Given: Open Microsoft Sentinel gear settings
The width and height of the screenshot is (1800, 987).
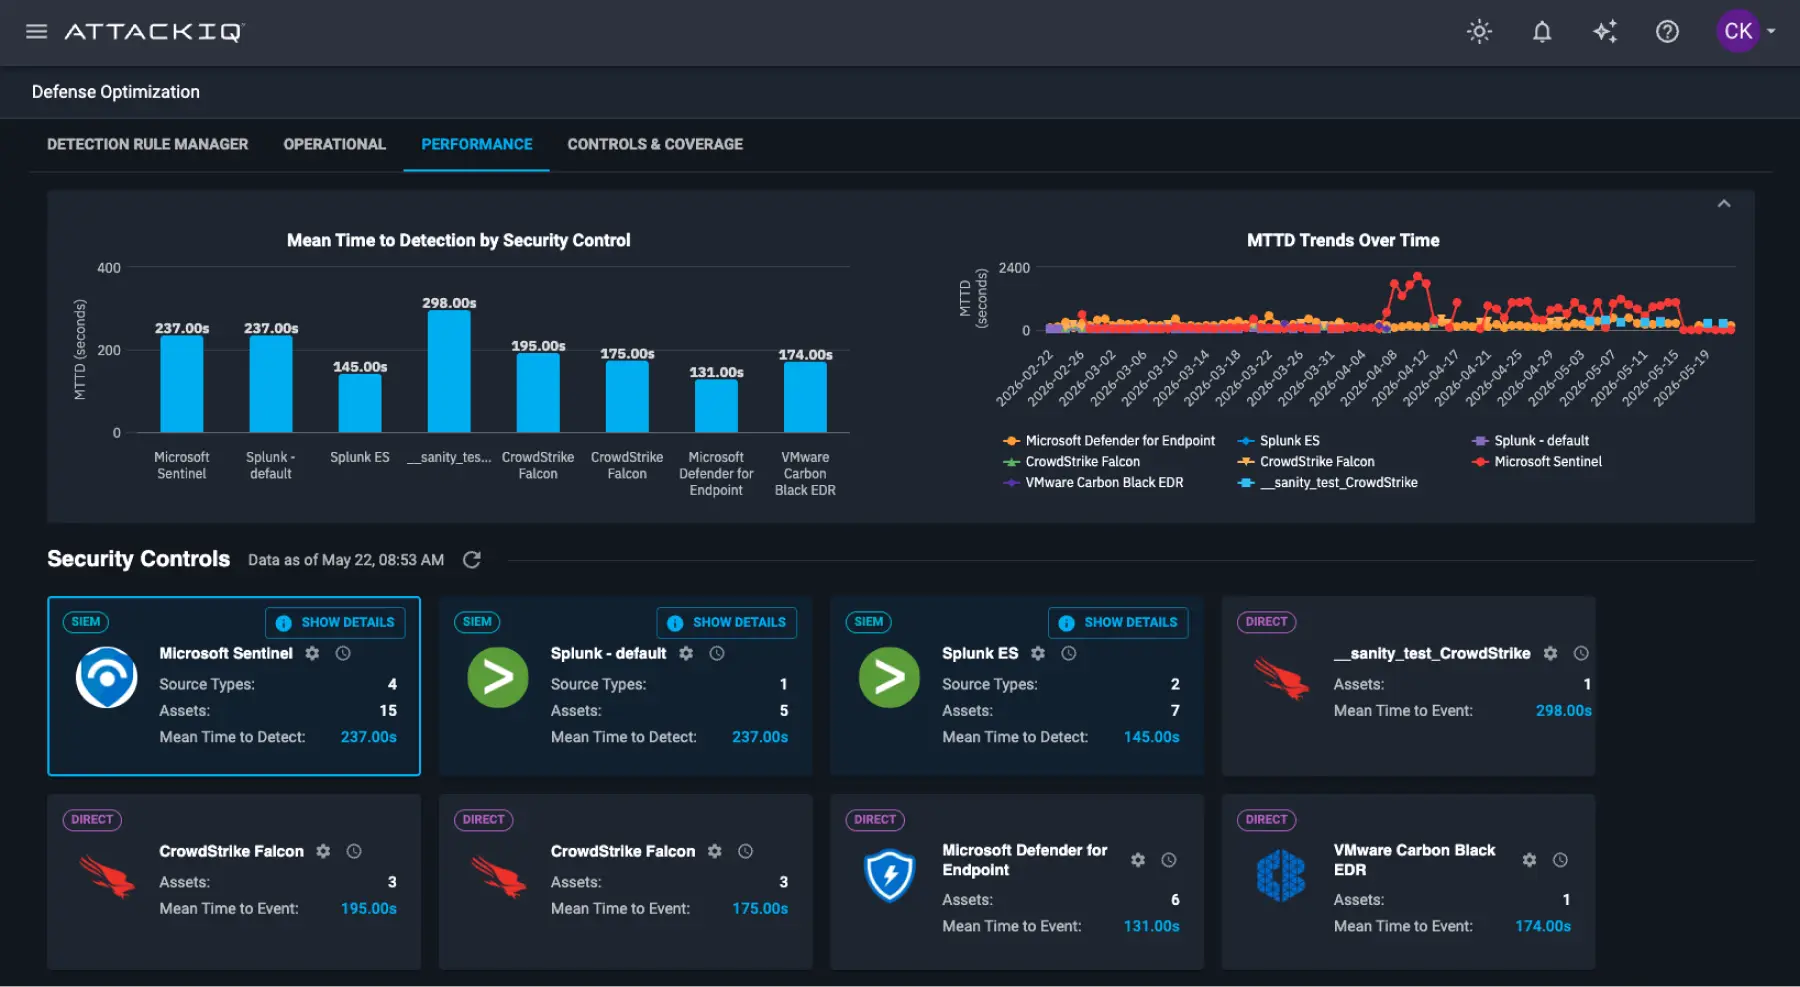Looking at the screenshot, I should (x=312, y=653).
